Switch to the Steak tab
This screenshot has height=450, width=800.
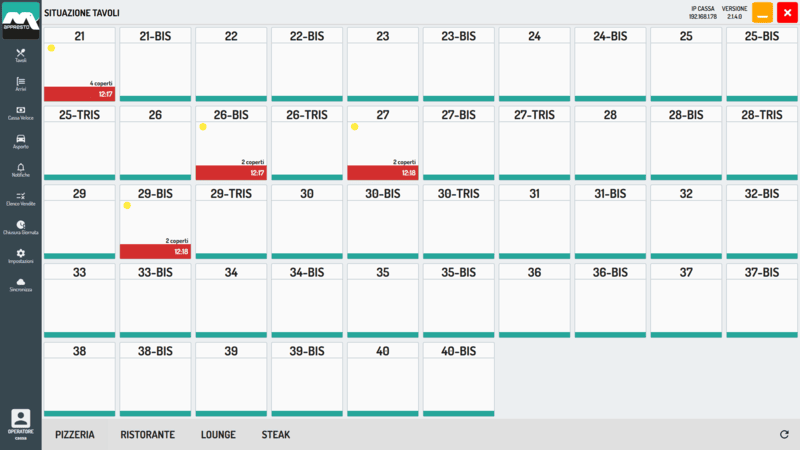276,435
